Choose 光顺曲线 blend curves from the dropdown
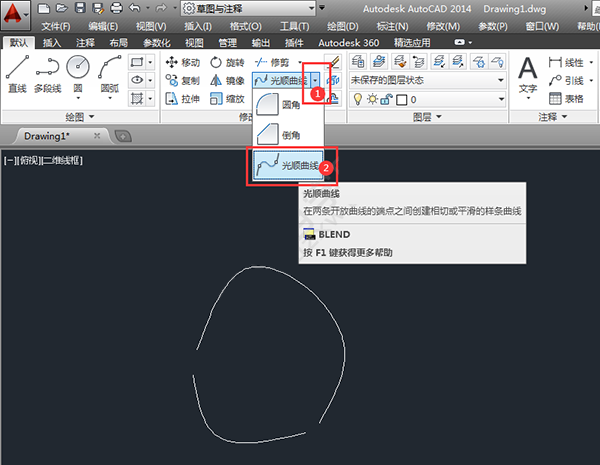The height and width of the screenshot is (465, 600). click(x=288, y=165)
